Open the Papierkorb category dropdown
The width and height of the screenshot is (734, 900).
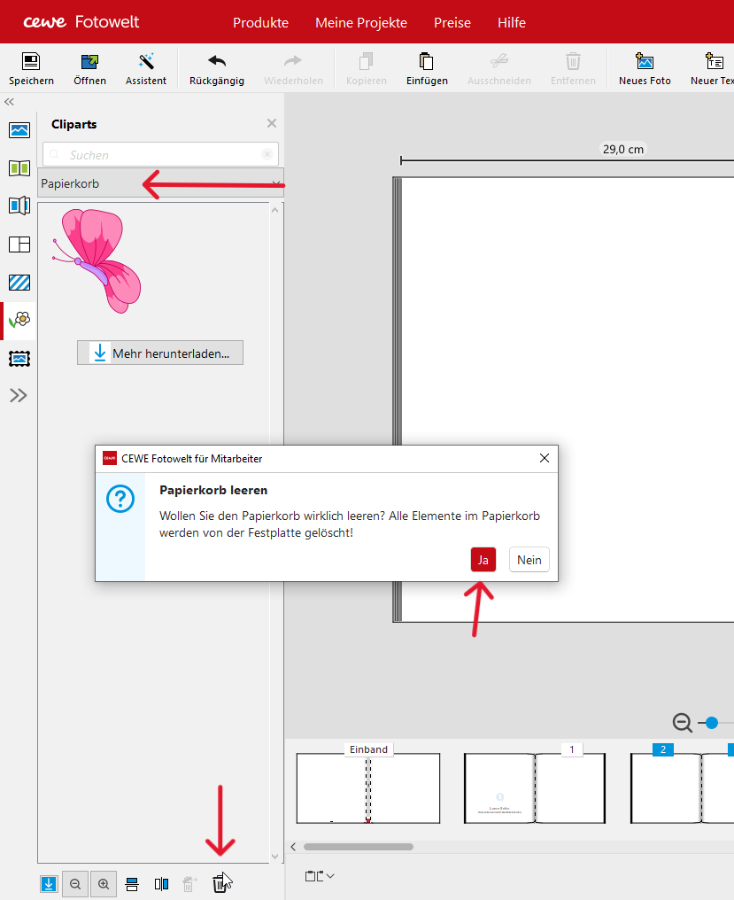coord(161,184)
